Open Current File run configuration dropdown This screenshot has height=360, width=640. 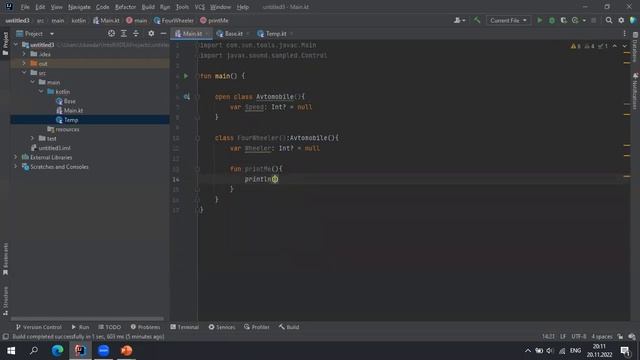(508, 20)
